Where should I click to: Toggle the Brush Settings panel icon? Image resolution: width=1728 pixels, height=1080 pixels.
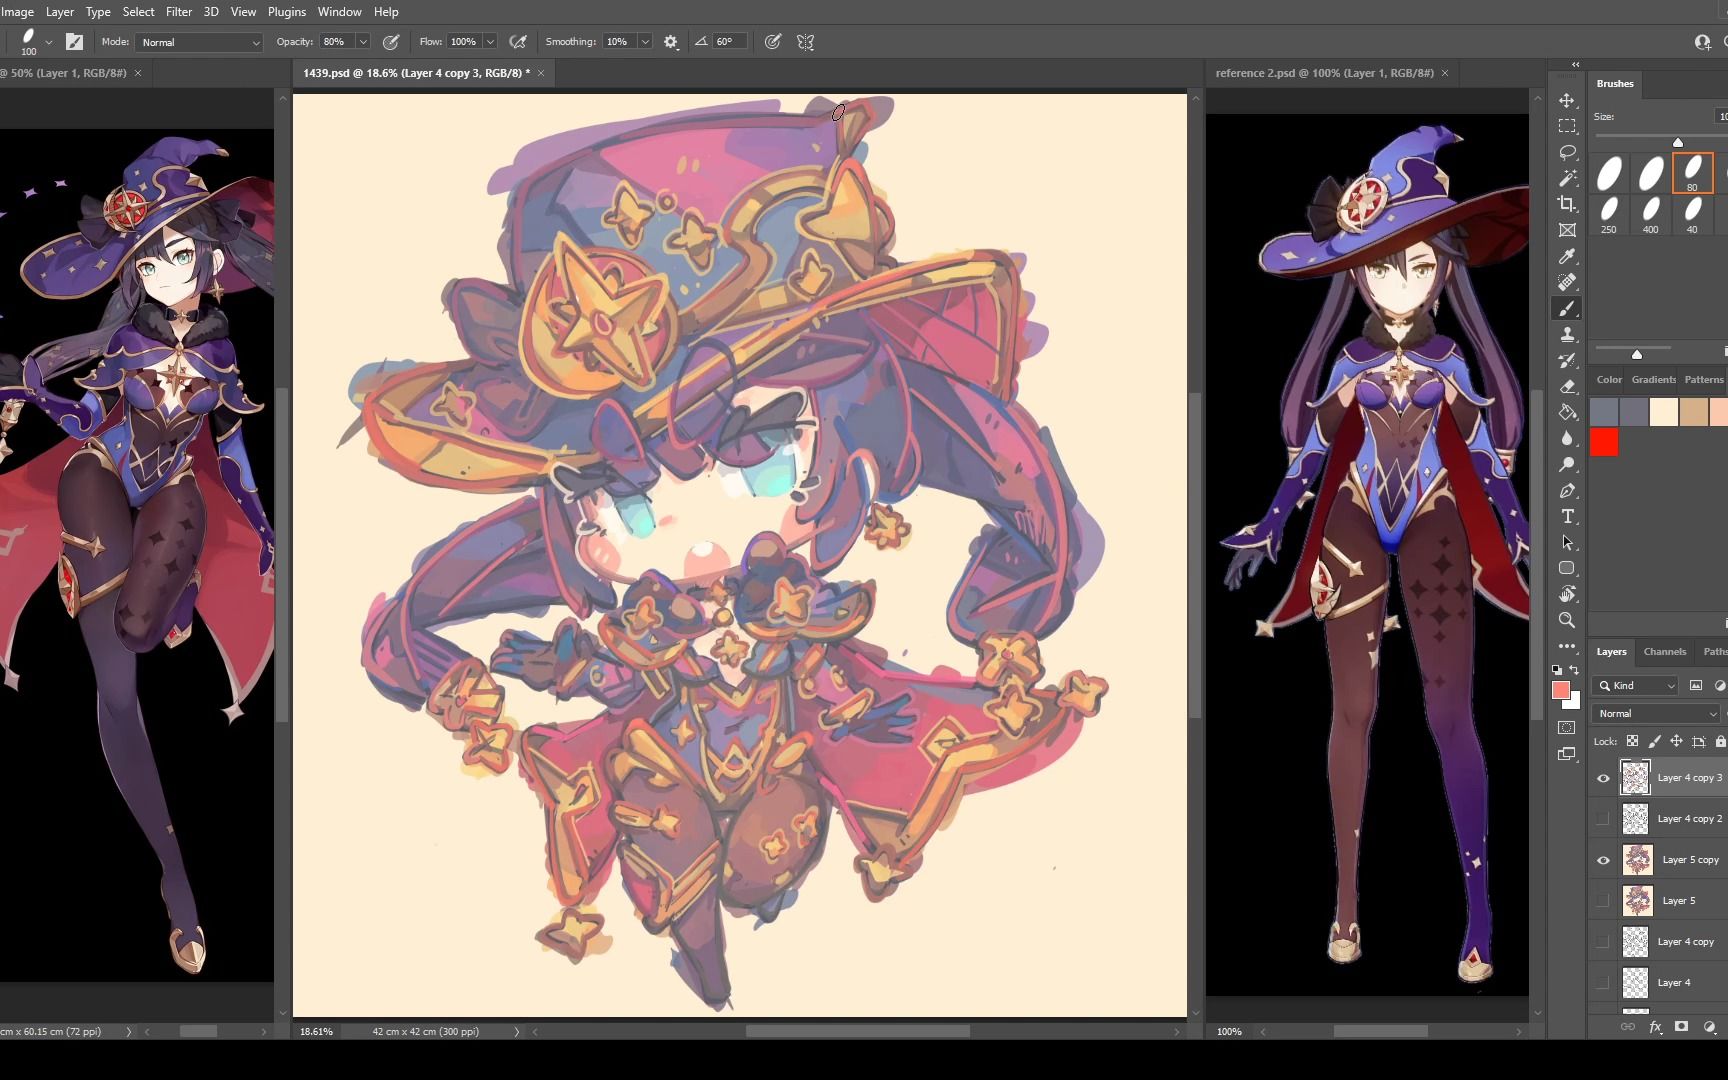point(75,42)
